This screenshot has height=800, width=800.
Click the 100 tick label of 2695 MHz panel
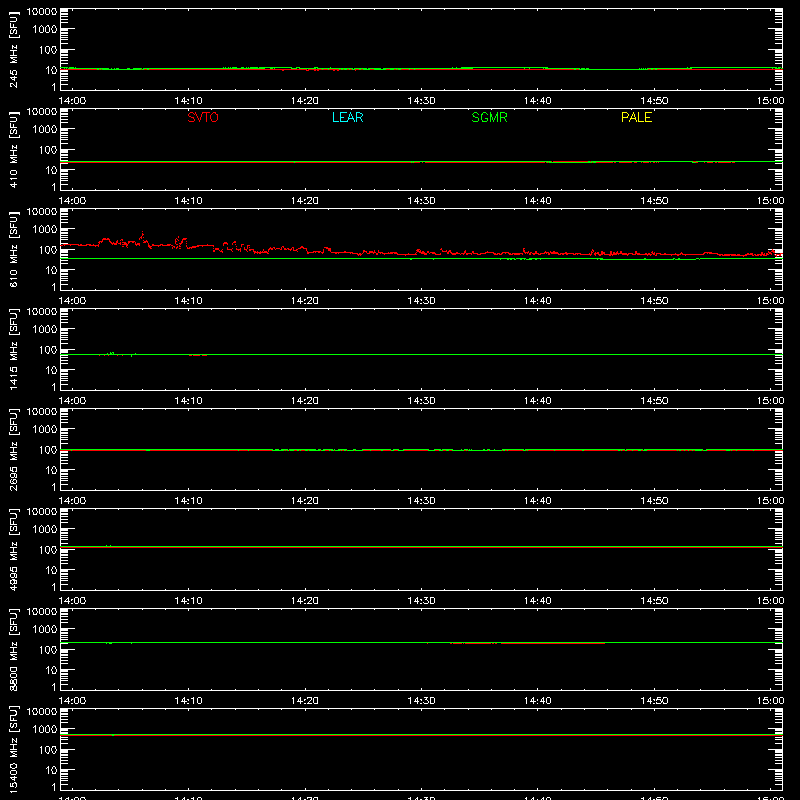tap(48, 449)
